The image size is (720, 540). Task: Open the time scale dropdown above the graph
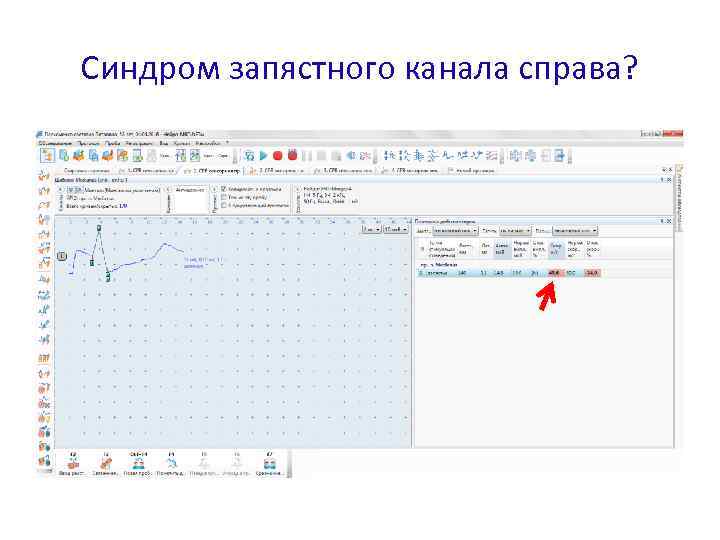point(371,229)
